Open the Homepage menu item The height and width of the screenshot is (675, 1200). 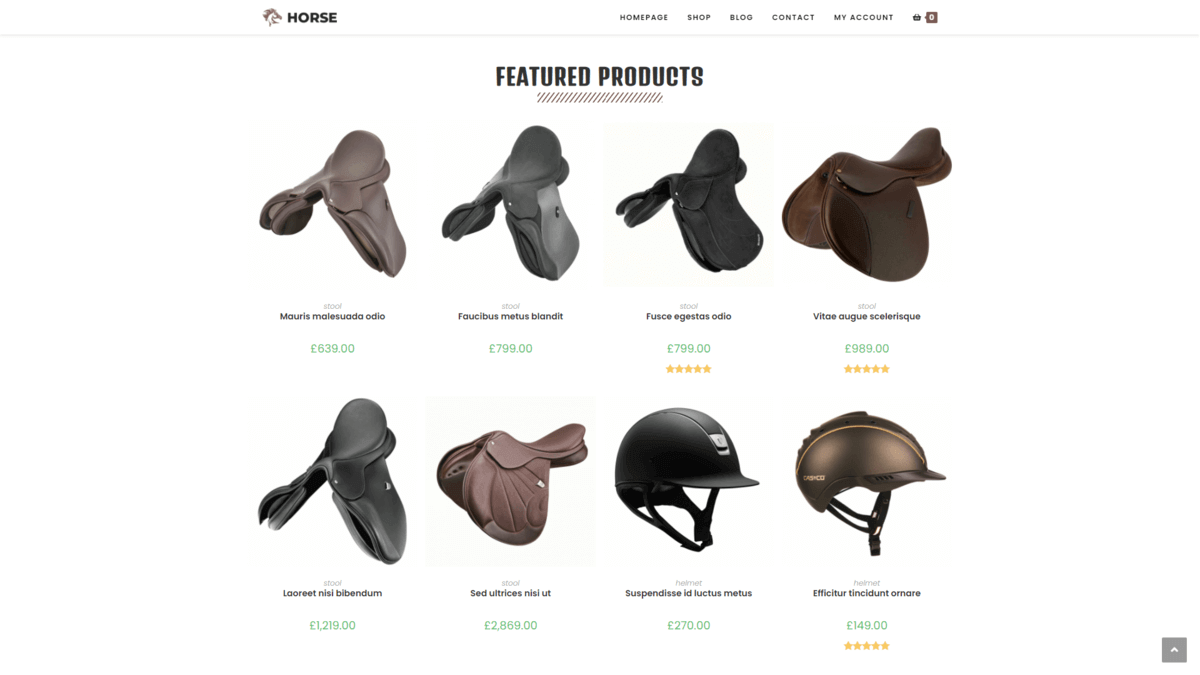[644, 17]
